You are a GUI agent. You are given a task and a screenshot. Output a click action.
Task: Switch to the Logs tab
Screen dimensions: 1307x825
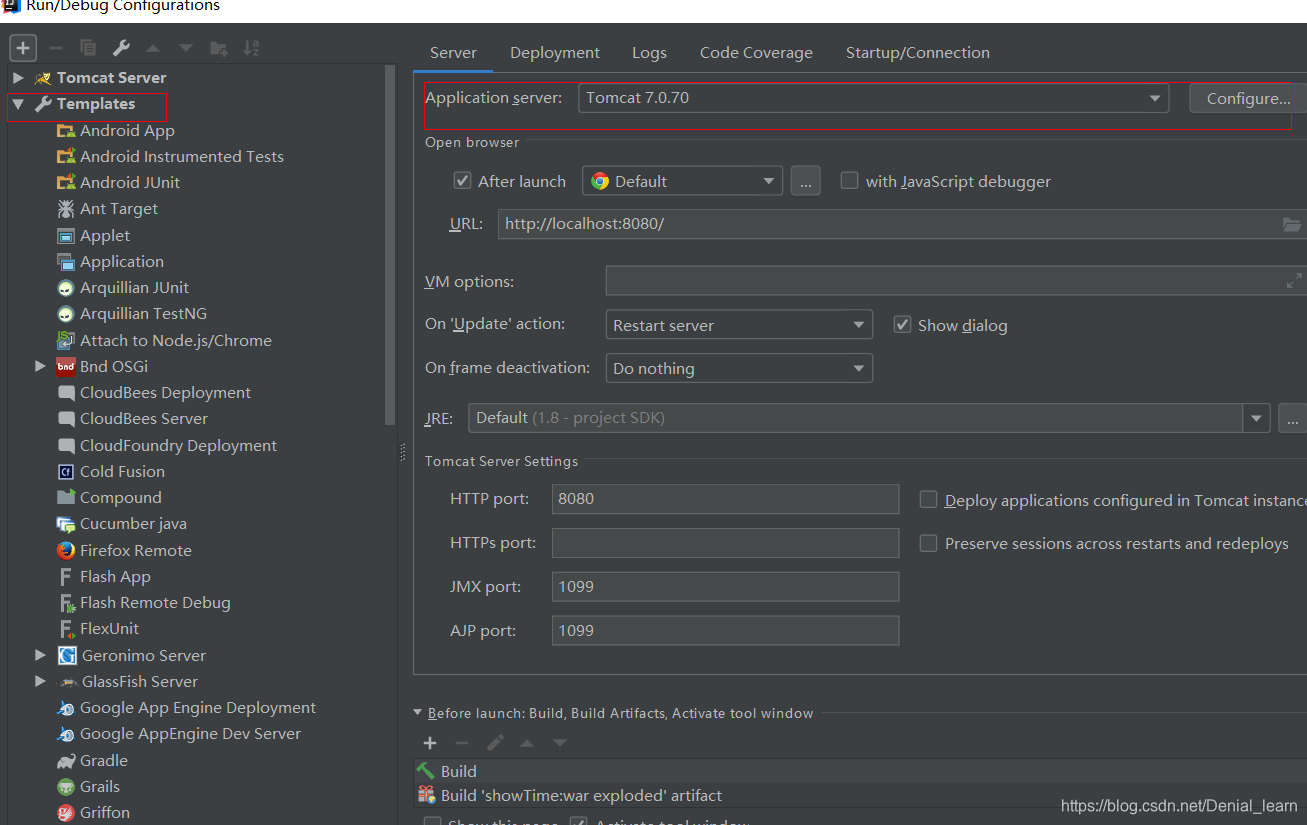coord(649,53)
